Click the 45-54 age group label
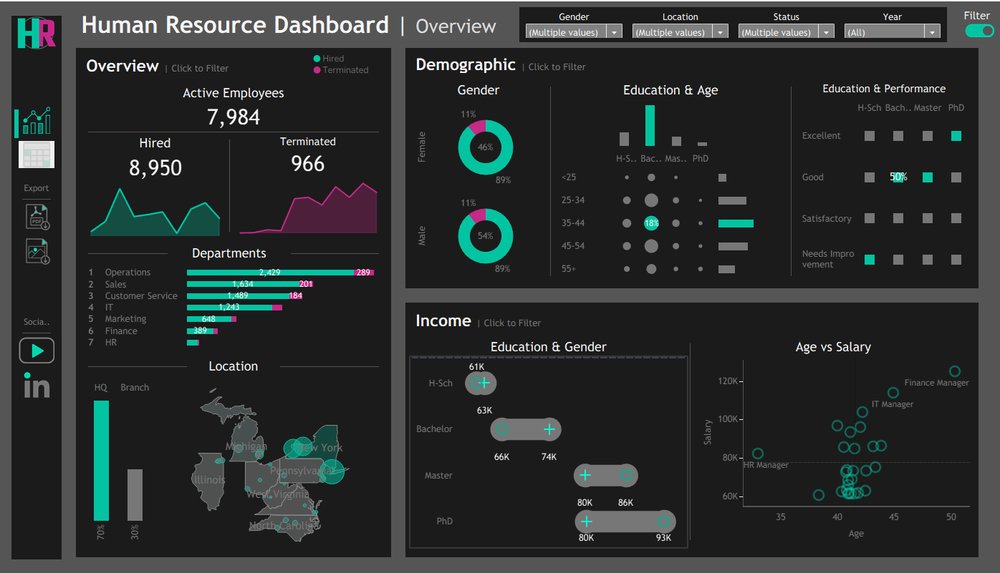1000x573 pixels. pos(573,246)
